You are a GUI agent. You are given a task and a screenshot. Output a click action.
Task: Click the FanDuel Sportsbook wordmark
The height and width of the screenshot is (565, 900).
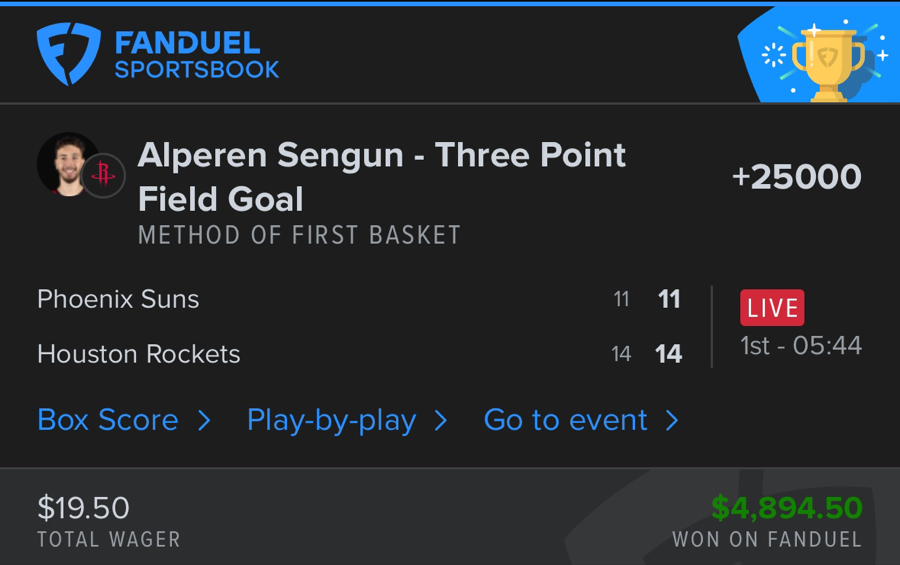(x=196, y=56)
